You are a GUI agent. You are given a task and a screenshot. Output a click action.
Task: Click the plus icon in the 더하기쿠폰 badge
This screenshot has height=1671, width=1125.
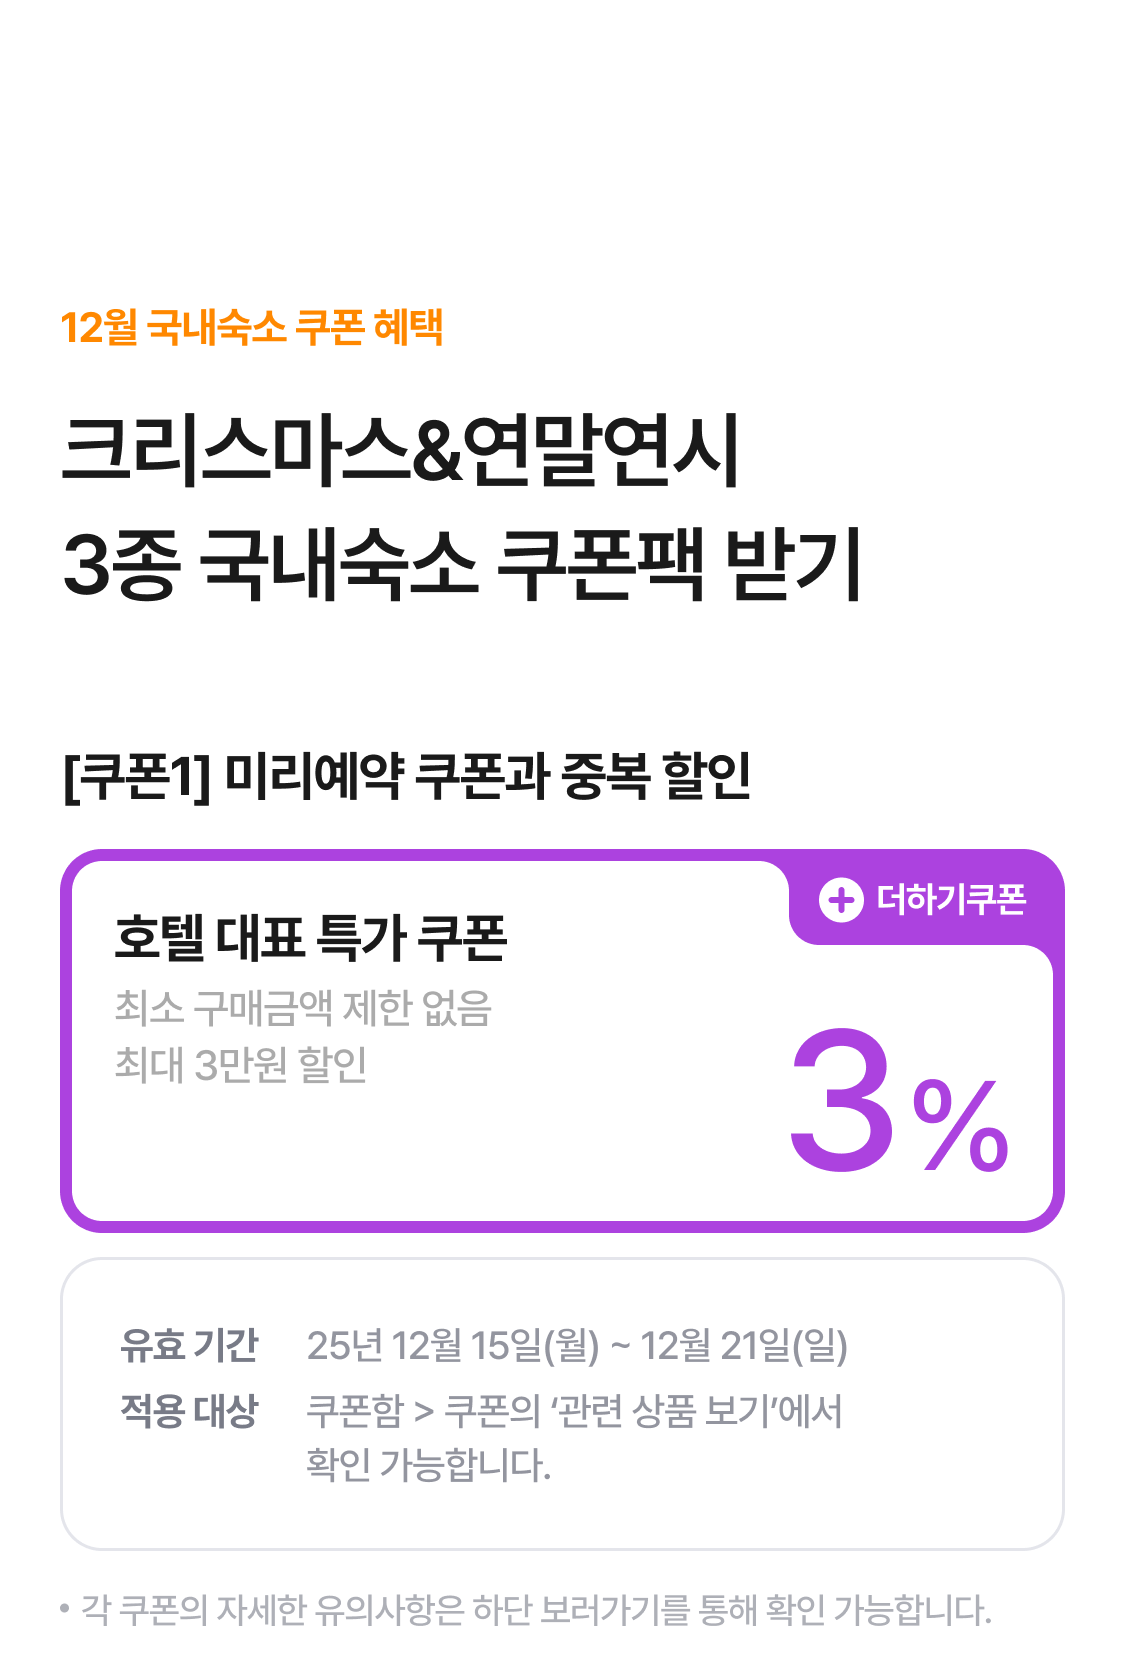pos(841,900)
